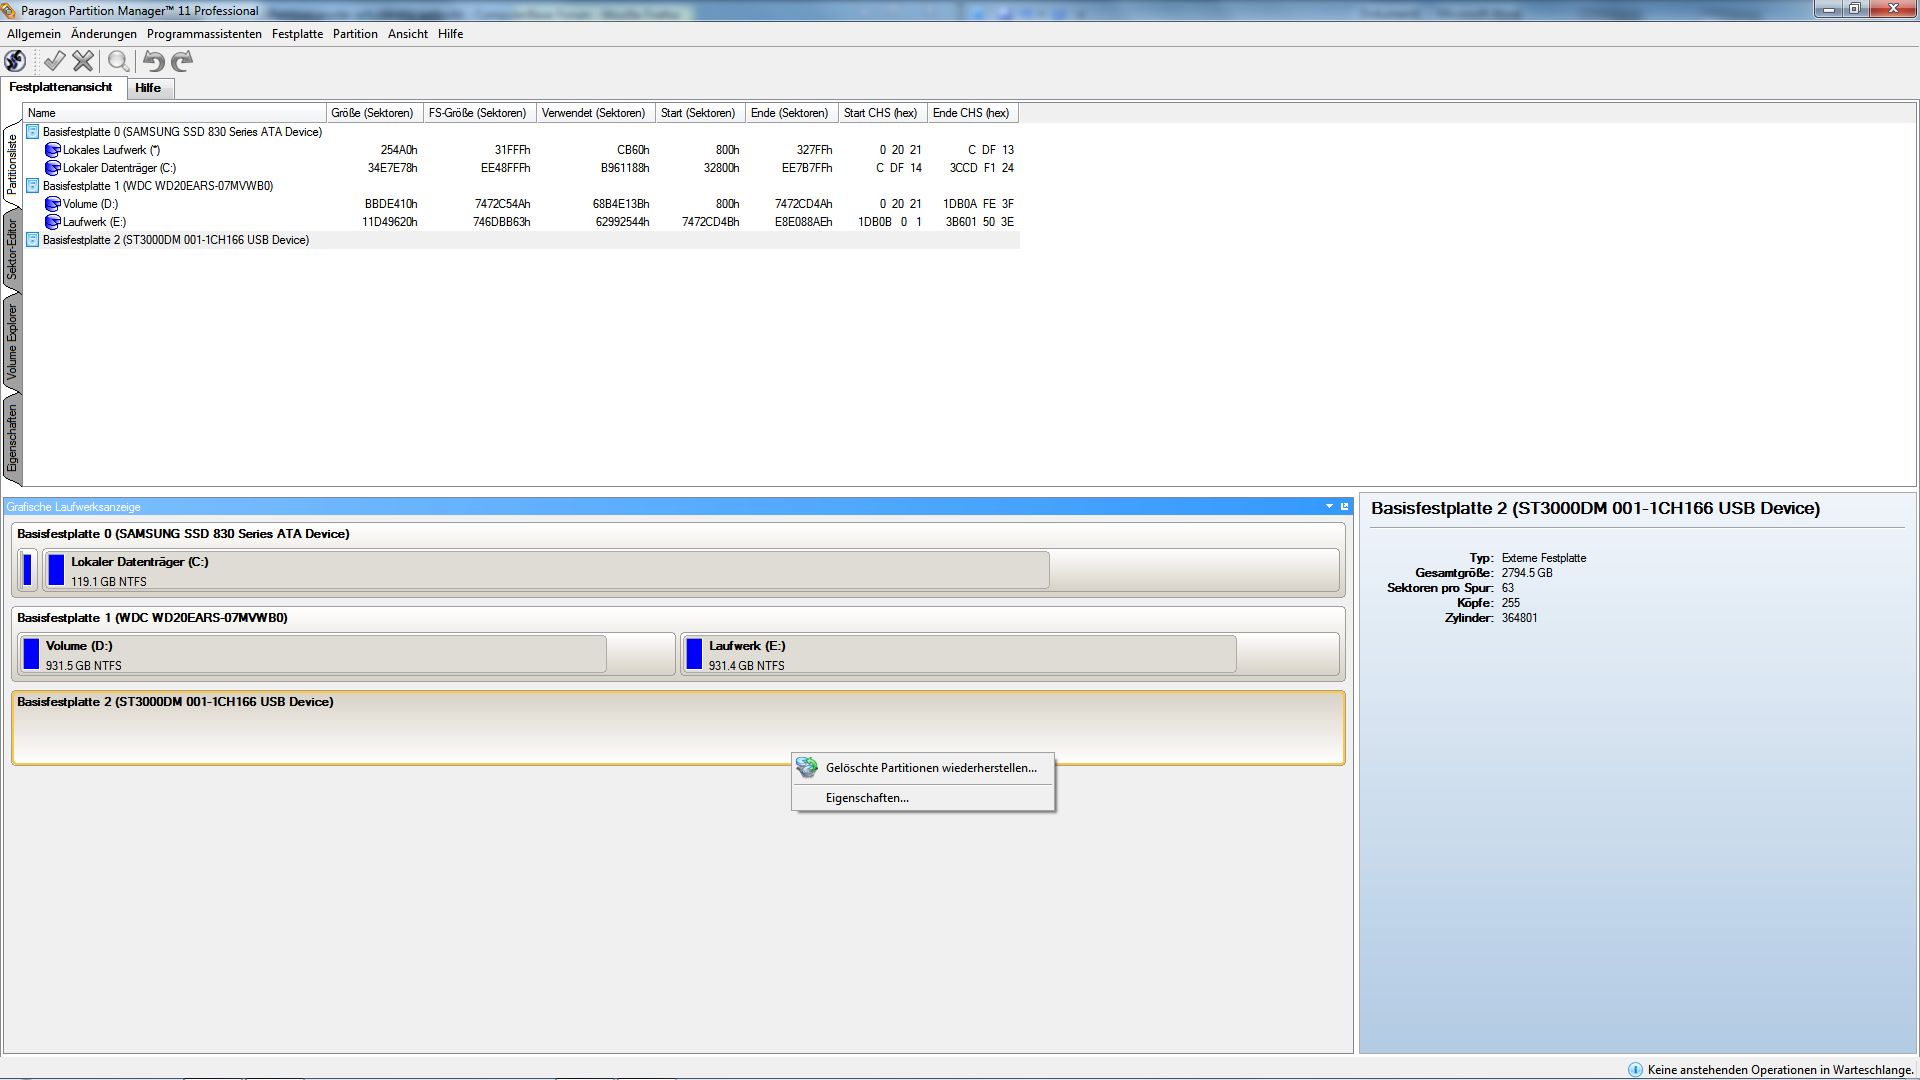Select the Lokaler Datenträger (C:) graphical partition bar
The width and height of the screenshot is (1920, 1080).
[545, 570]
